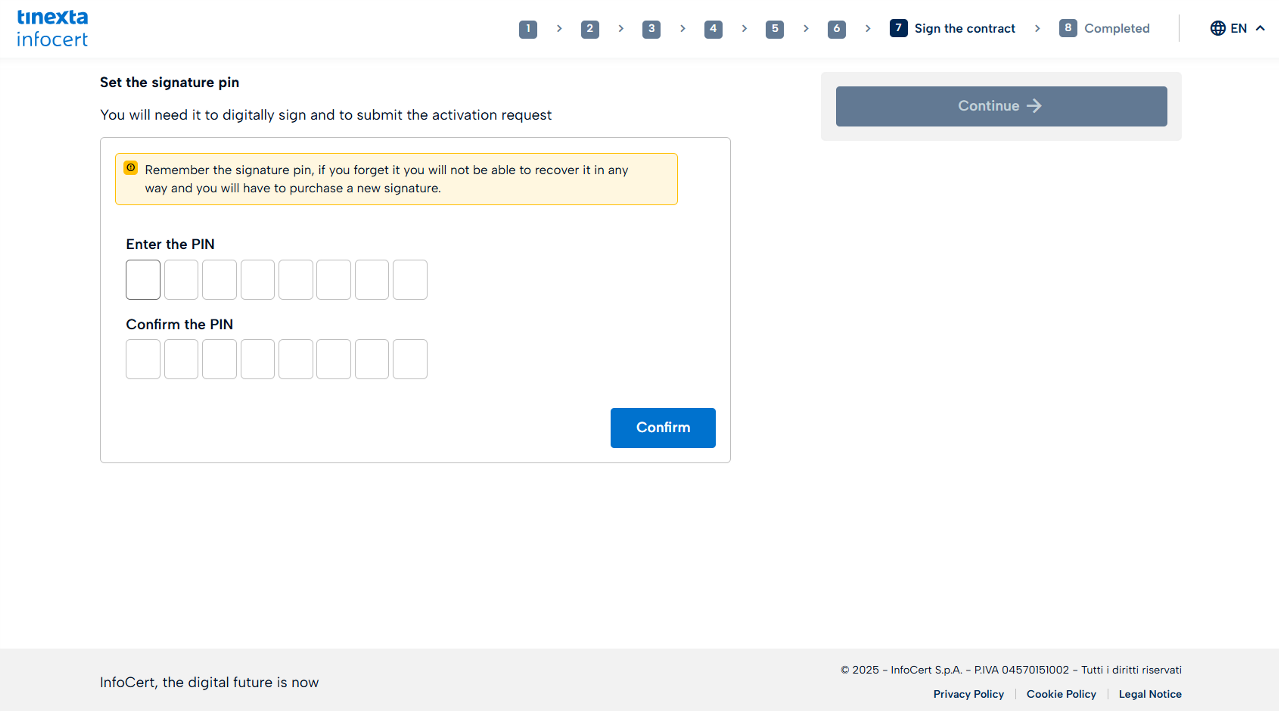
Task: Select step 3 number badge
Action: click(x=652, y=29)
